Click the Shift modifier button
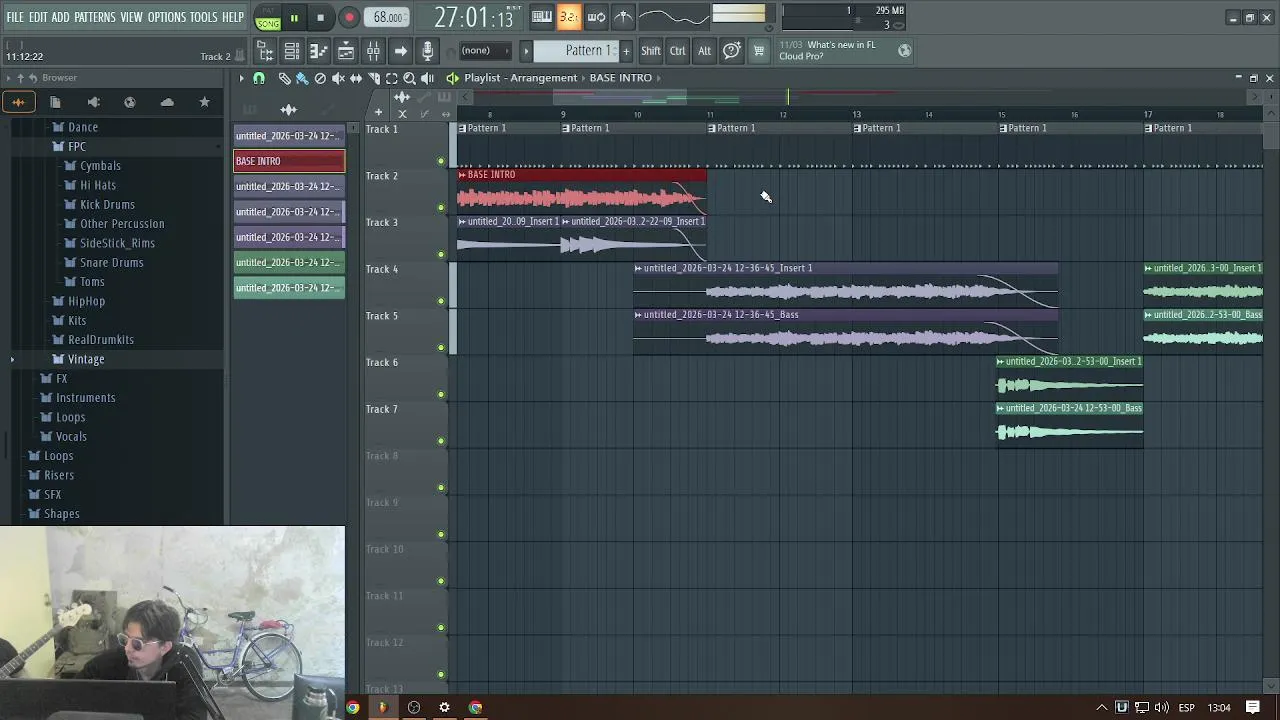This screenshot has width=1280, height=720. coord(651,51)
